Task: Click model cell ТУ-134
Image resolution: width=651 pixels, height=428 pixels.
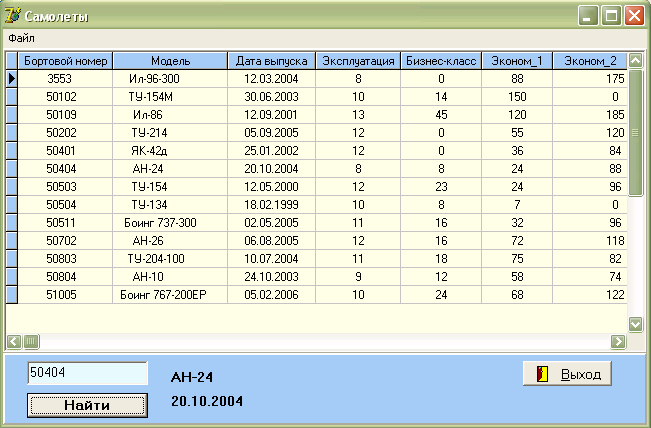Action: (x=170, y=205)
